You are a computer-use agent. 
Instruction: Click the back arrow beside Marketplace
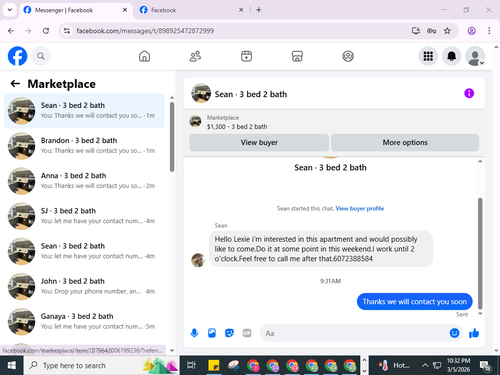tap(15, 84)
